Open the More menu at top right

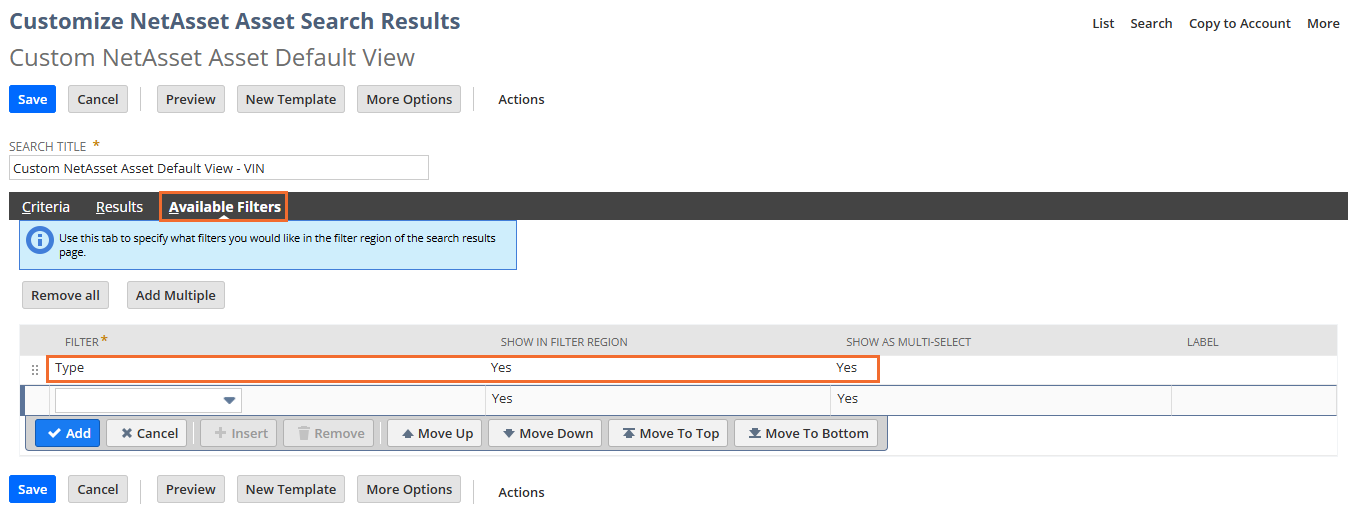coord(1323,23)
